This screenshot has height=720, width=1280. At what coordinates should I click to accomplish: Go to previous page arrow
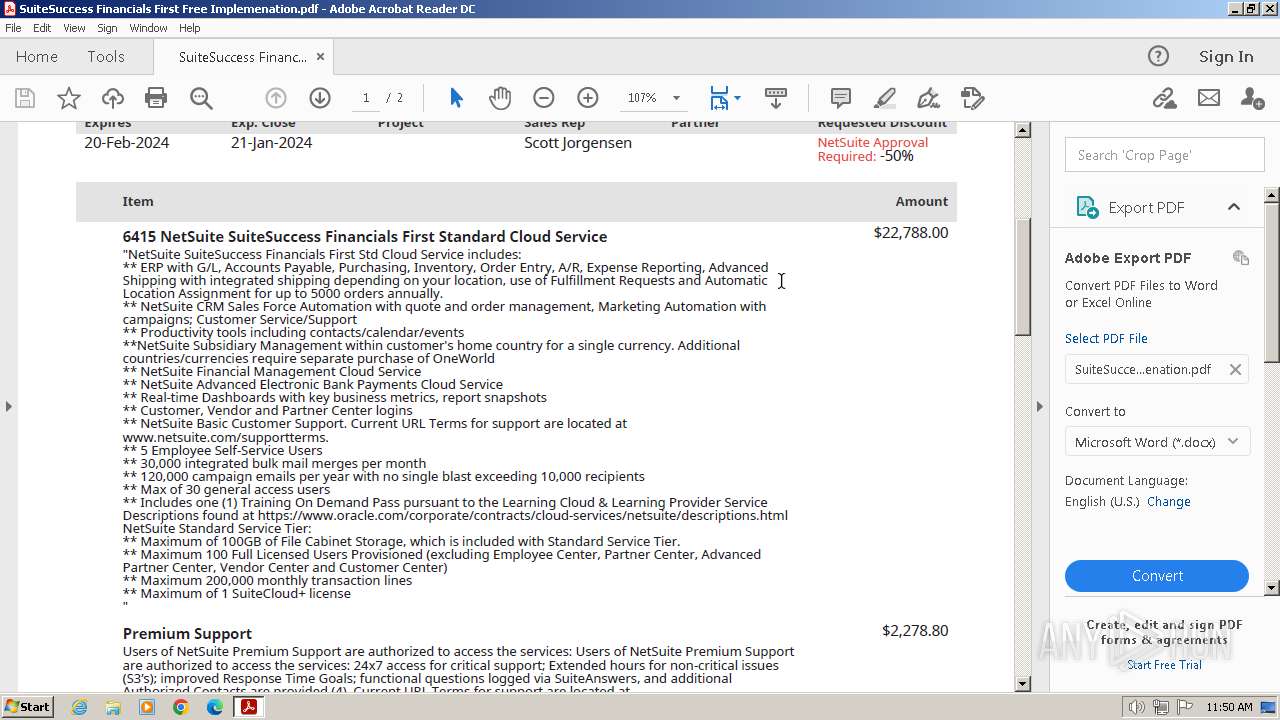(x=276, y=98)
